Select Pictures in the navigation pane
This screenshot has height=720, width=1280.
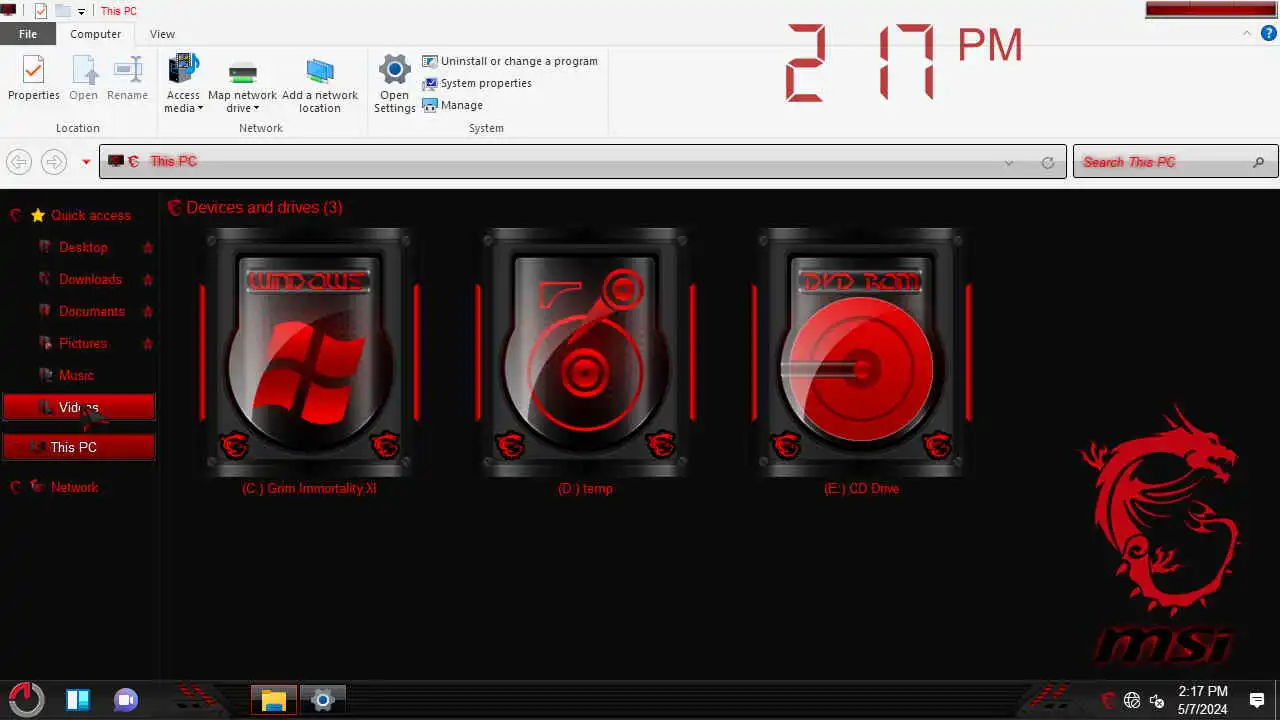pyautogui.click(x=83, y=343)
